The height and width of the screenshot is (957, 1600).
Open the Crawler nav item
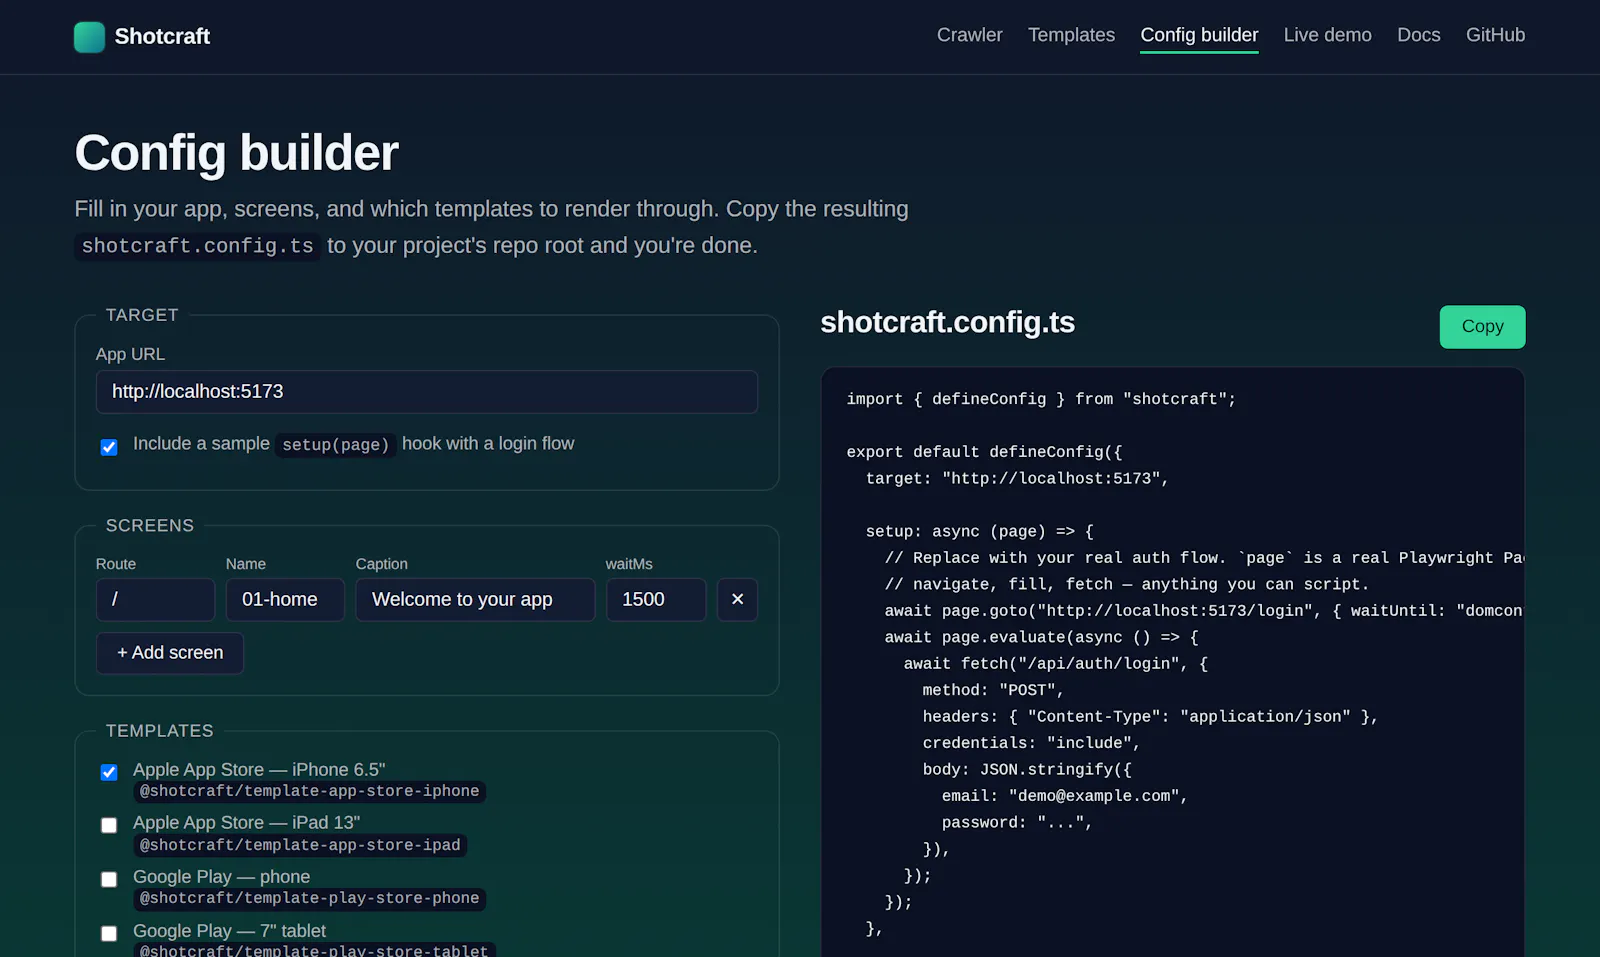[x=969, y=35]
